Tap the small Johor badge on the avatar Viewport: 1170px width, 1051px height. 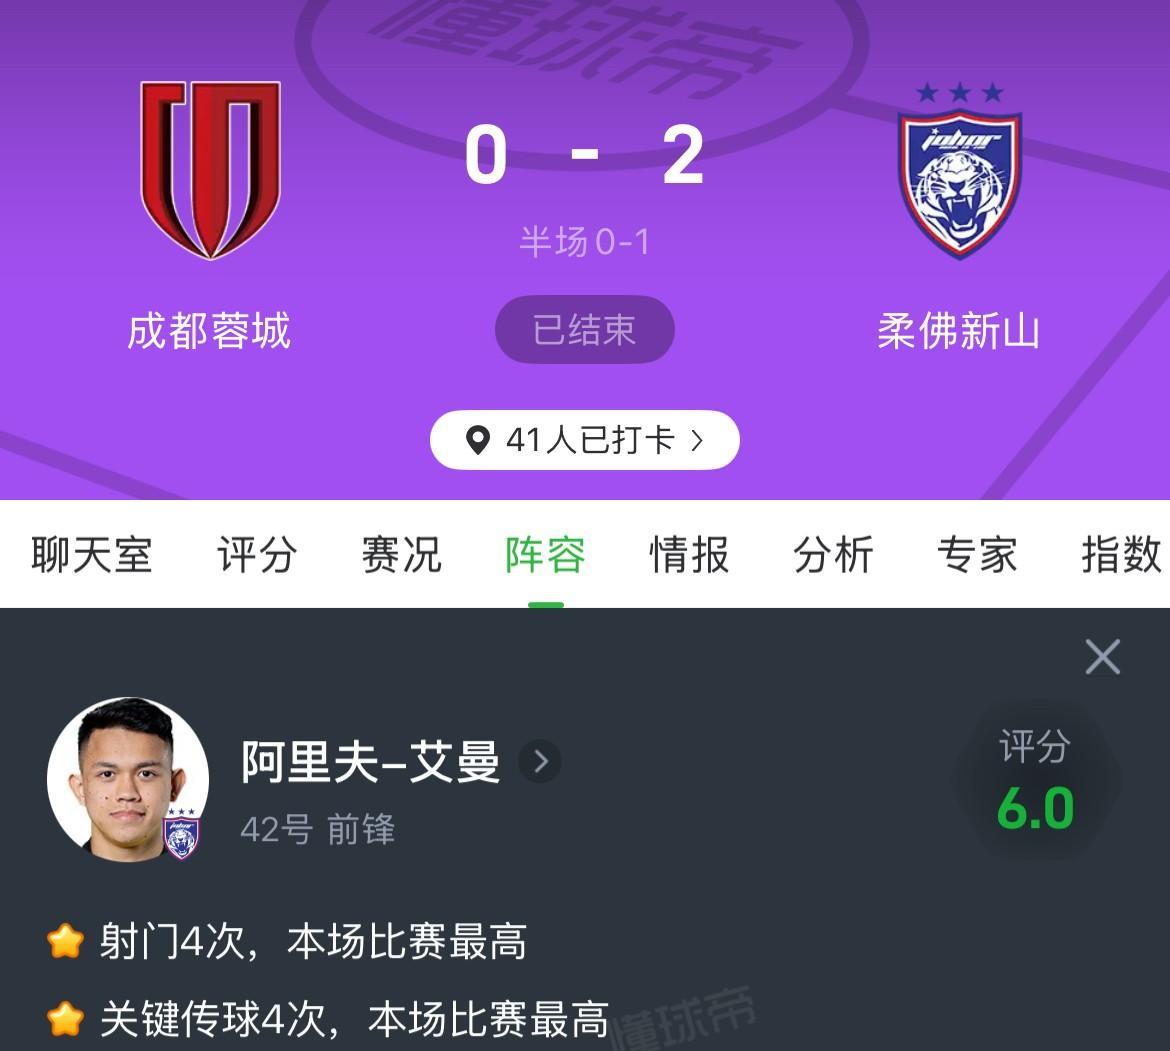[181, 833]
